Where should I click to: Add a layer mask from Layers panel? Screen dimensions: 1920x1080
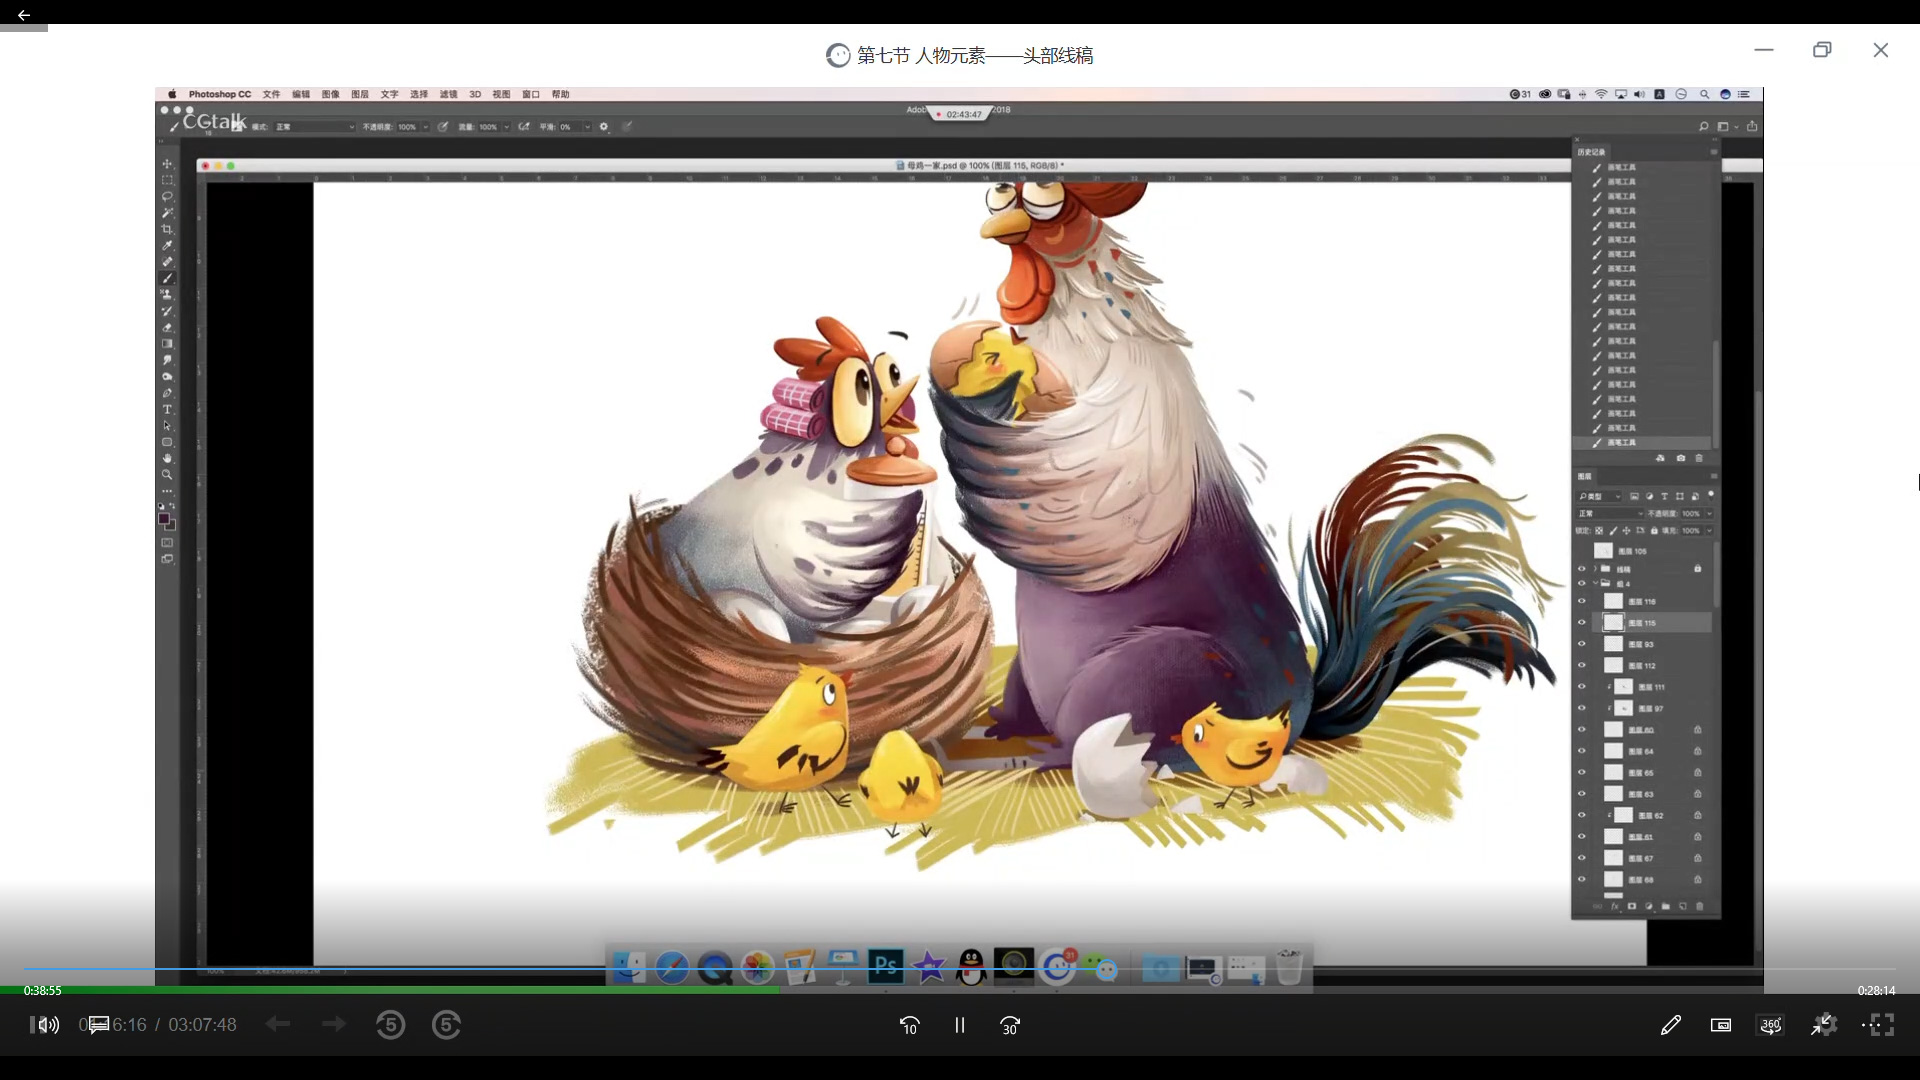click(x=1632, y=906)
